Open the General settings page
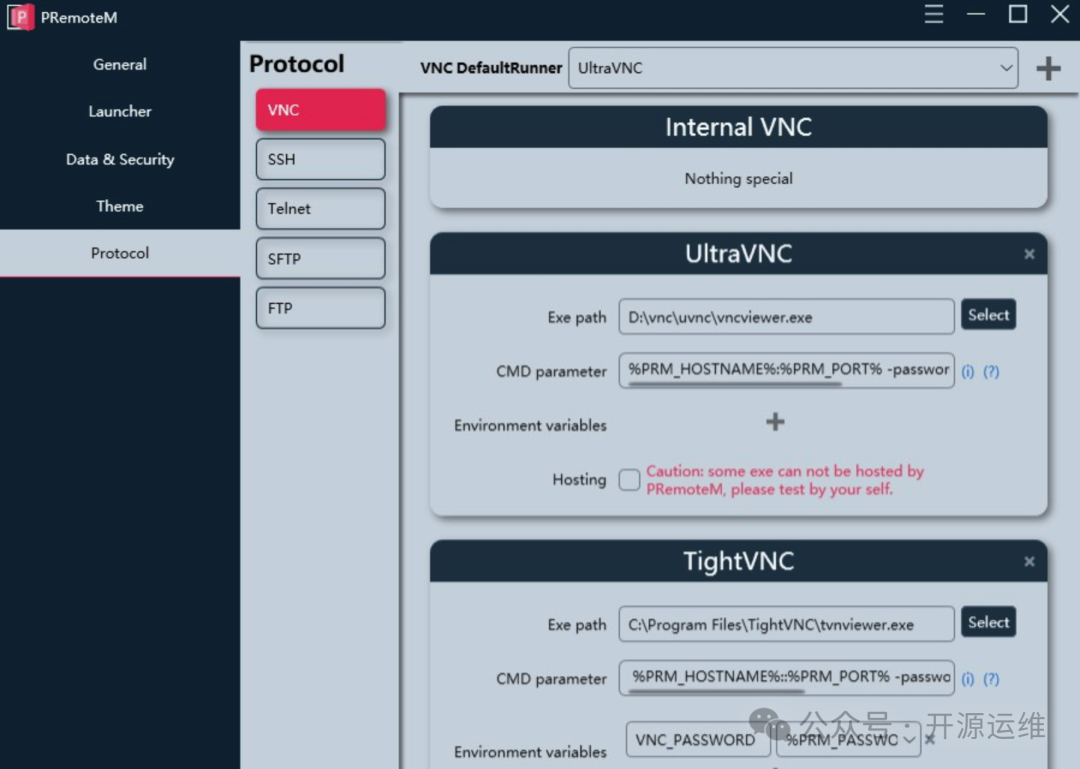 [x=120, y=65]
